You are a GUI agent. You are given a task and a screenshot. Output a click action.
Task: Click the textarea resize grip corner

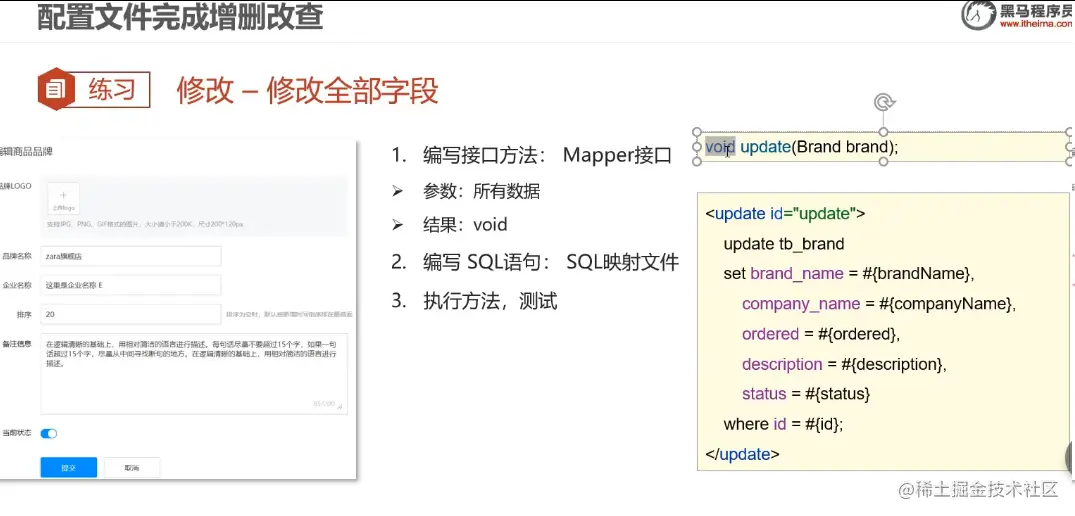pos(341,407)
